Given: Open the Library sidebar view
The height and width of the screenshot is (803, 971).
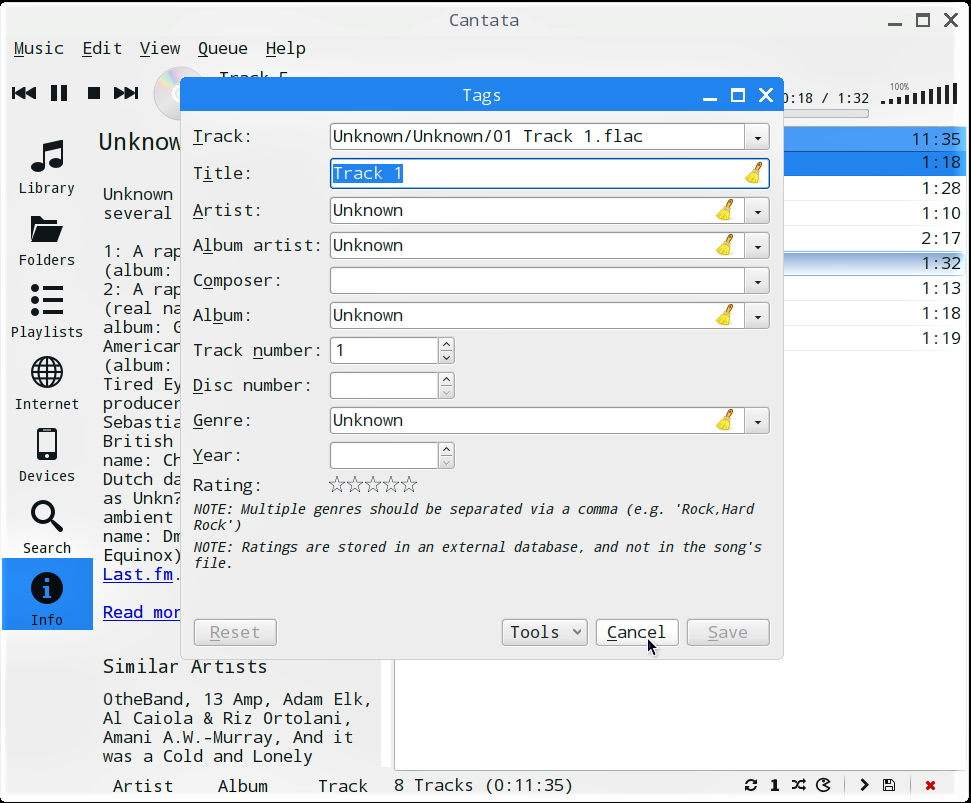Looking at the screenshot, I should (47, 166).
